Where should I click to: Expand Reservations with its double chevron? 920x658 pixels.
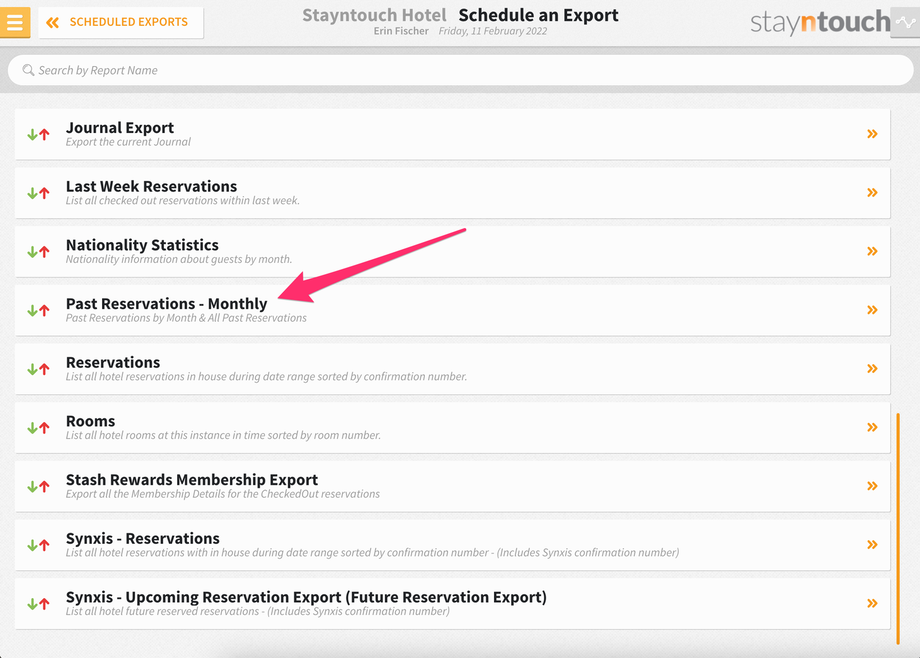[x=872, y=369]
